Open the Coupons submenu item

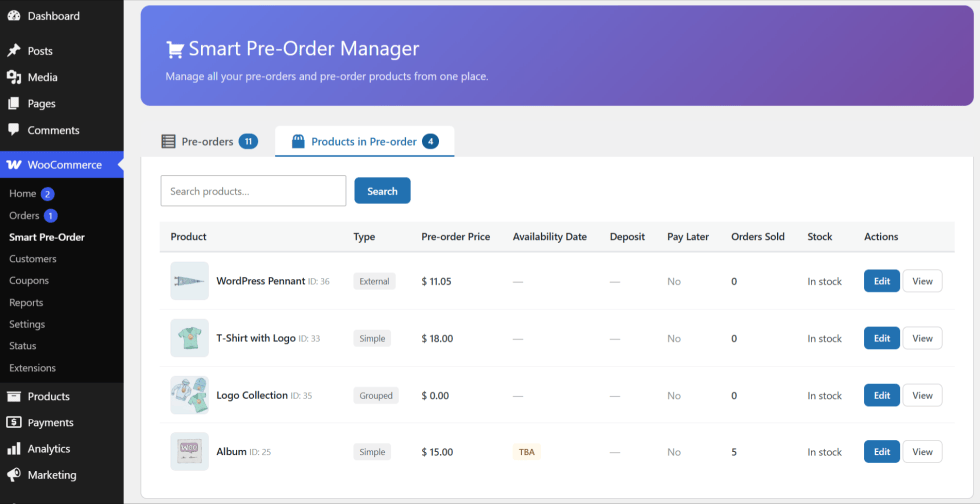[x=29, y=281]
